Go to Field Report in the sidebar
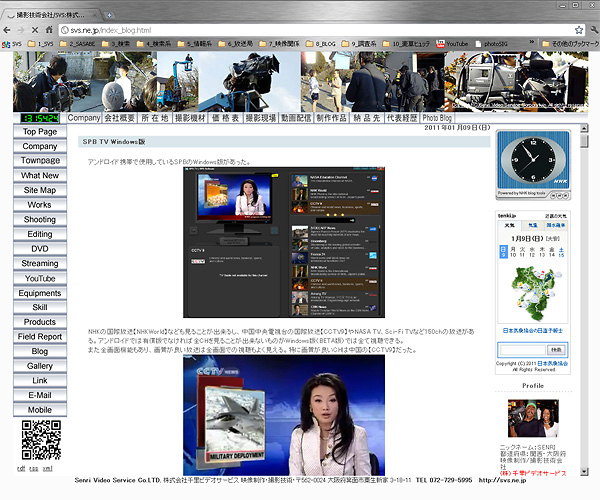Viewport: 600px width, 500px height. click(40, 337)
